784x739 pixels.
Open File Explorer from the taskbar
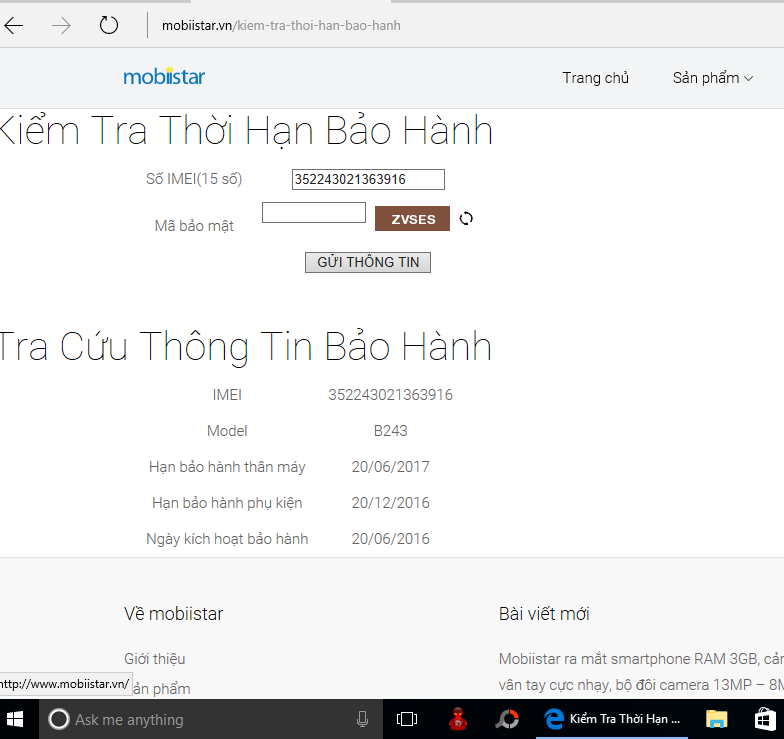pyautogui.click(x=716, y=720)
